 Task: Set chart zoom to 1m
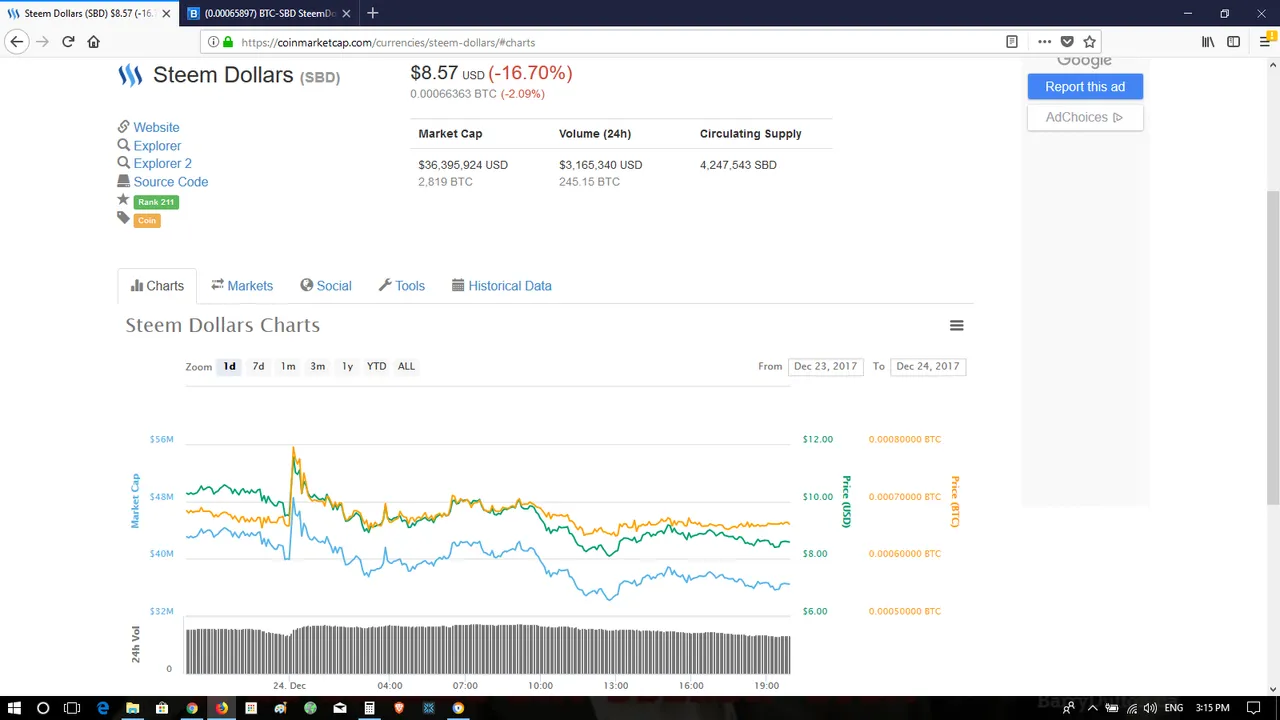(288, 366)
